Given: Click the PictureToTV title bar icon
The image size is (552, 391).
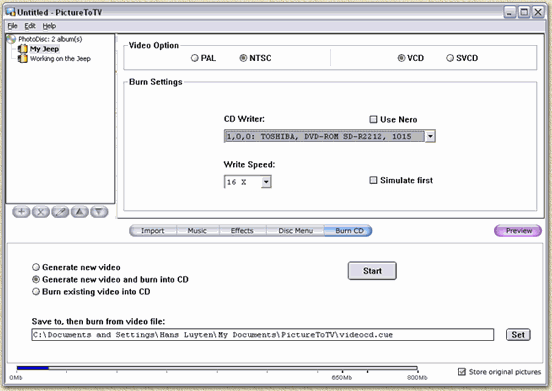Looking at the screenshot, I should [11, 12].
